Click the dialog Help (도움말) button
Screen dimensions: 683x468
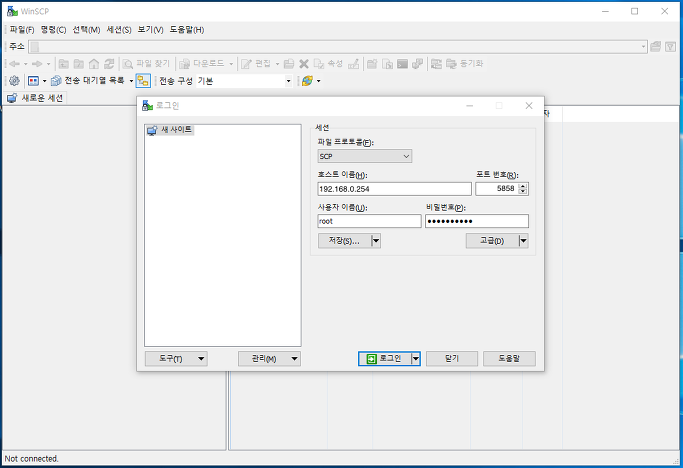(509, 359)
